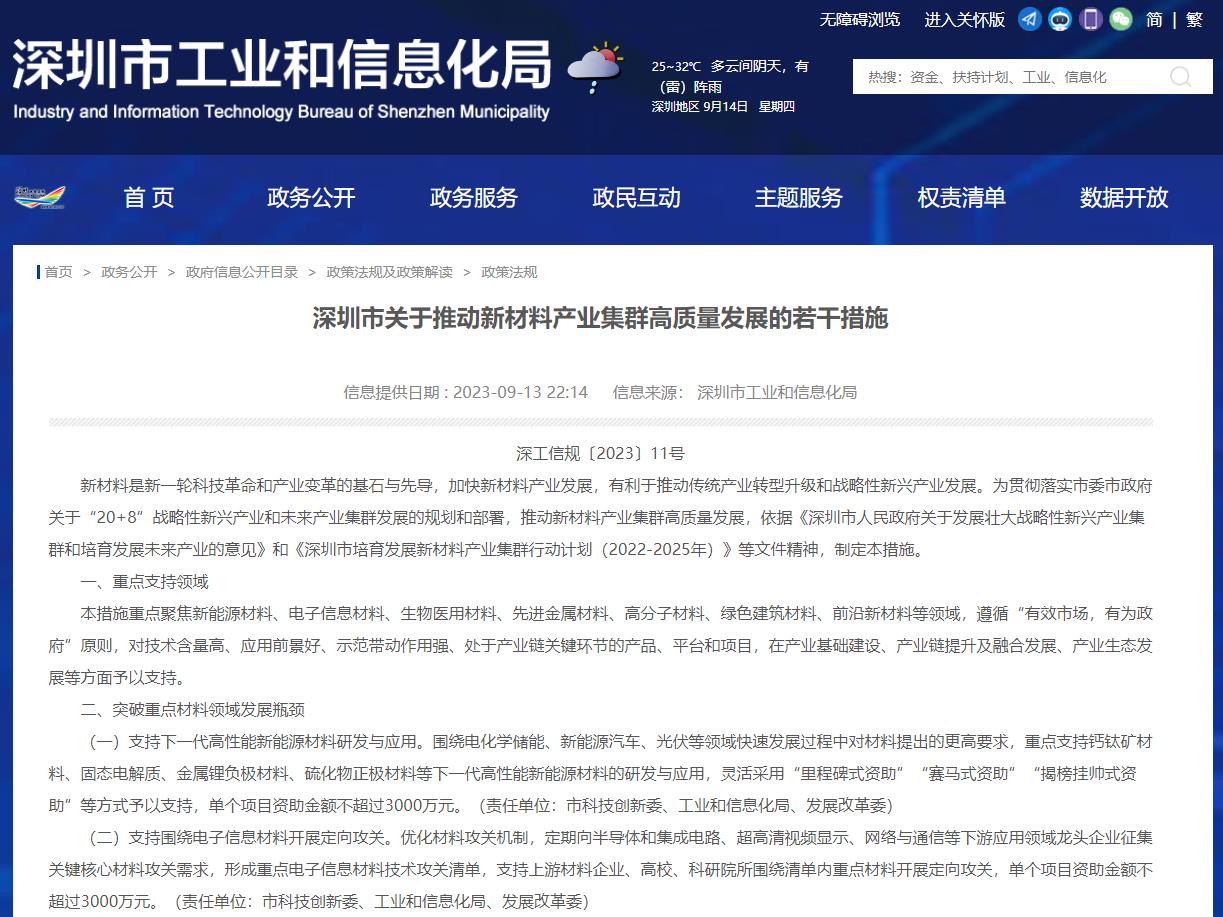Click the 无障碍浏览 link

coord(860,19)
